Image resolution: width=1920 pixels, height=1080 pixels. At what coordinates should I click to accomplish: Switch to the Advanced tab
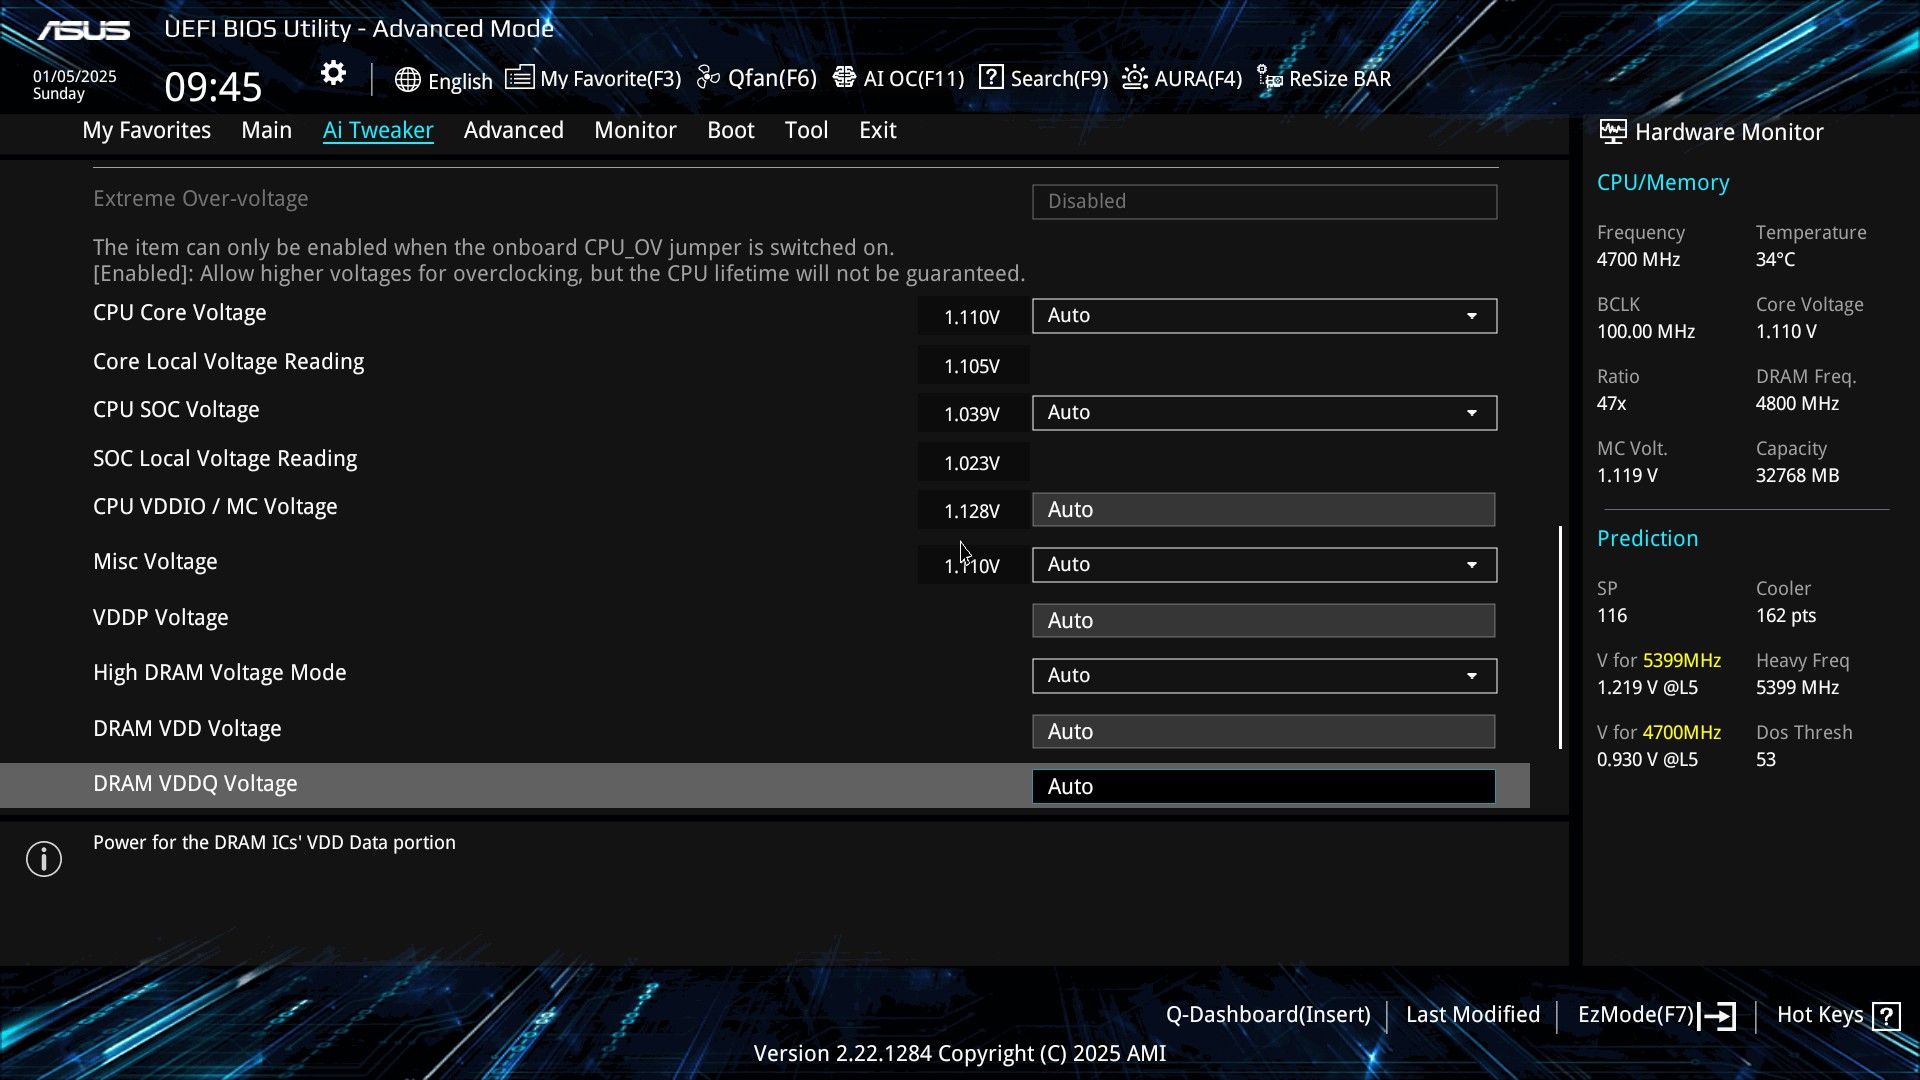(513, 130)
